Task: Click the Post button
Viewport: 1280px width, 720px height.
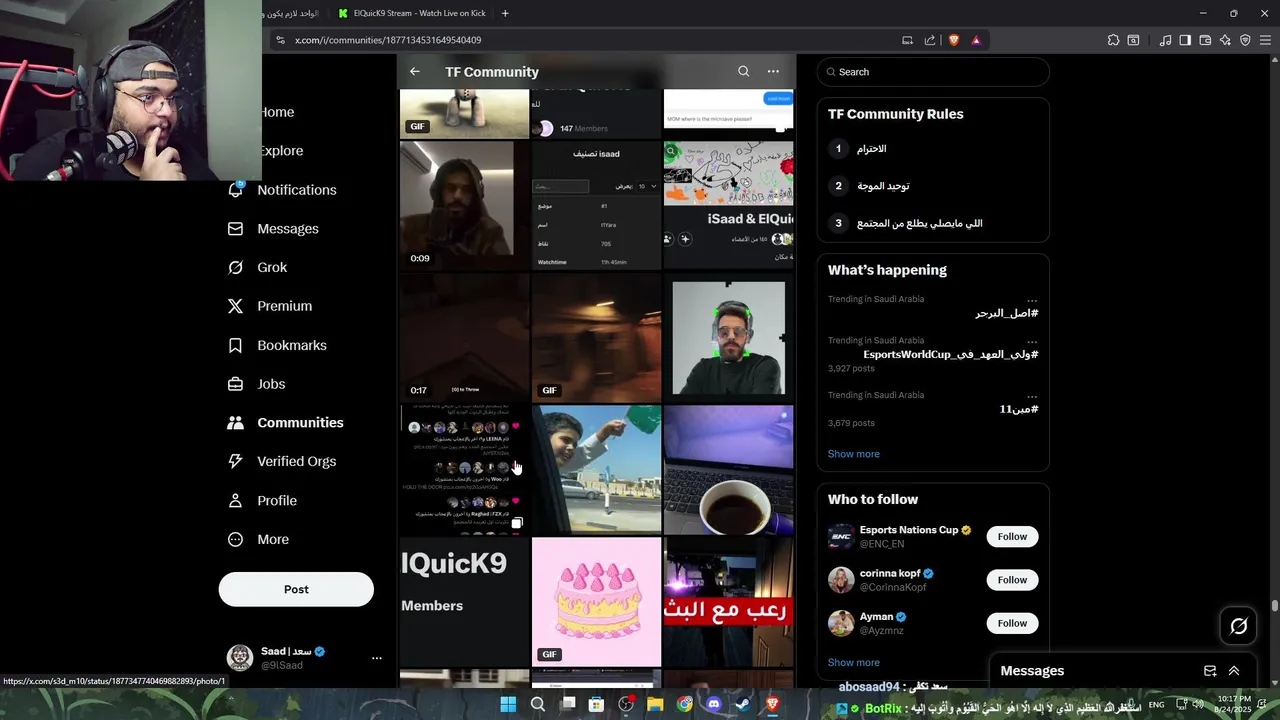Action: pyautogui.click(x=296, y=589)
